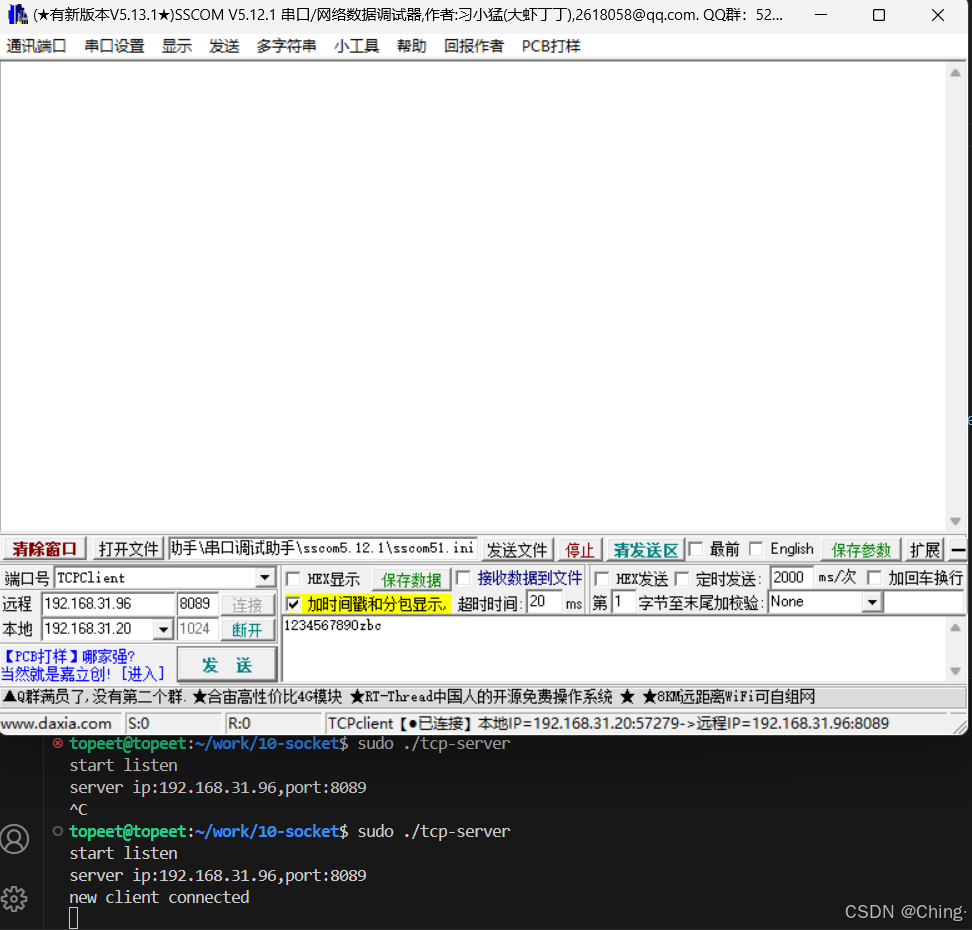
Task: Enable 定时发送 checkbox
Action: pos(682,579)
